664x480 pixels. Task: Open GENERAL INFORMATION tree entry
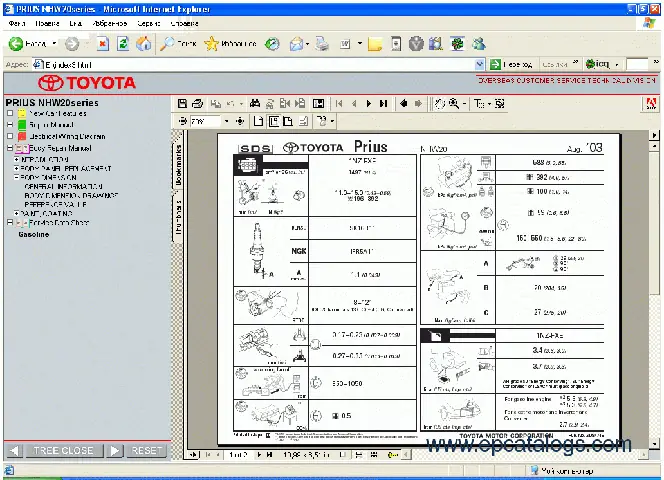[x=64, y=186]
